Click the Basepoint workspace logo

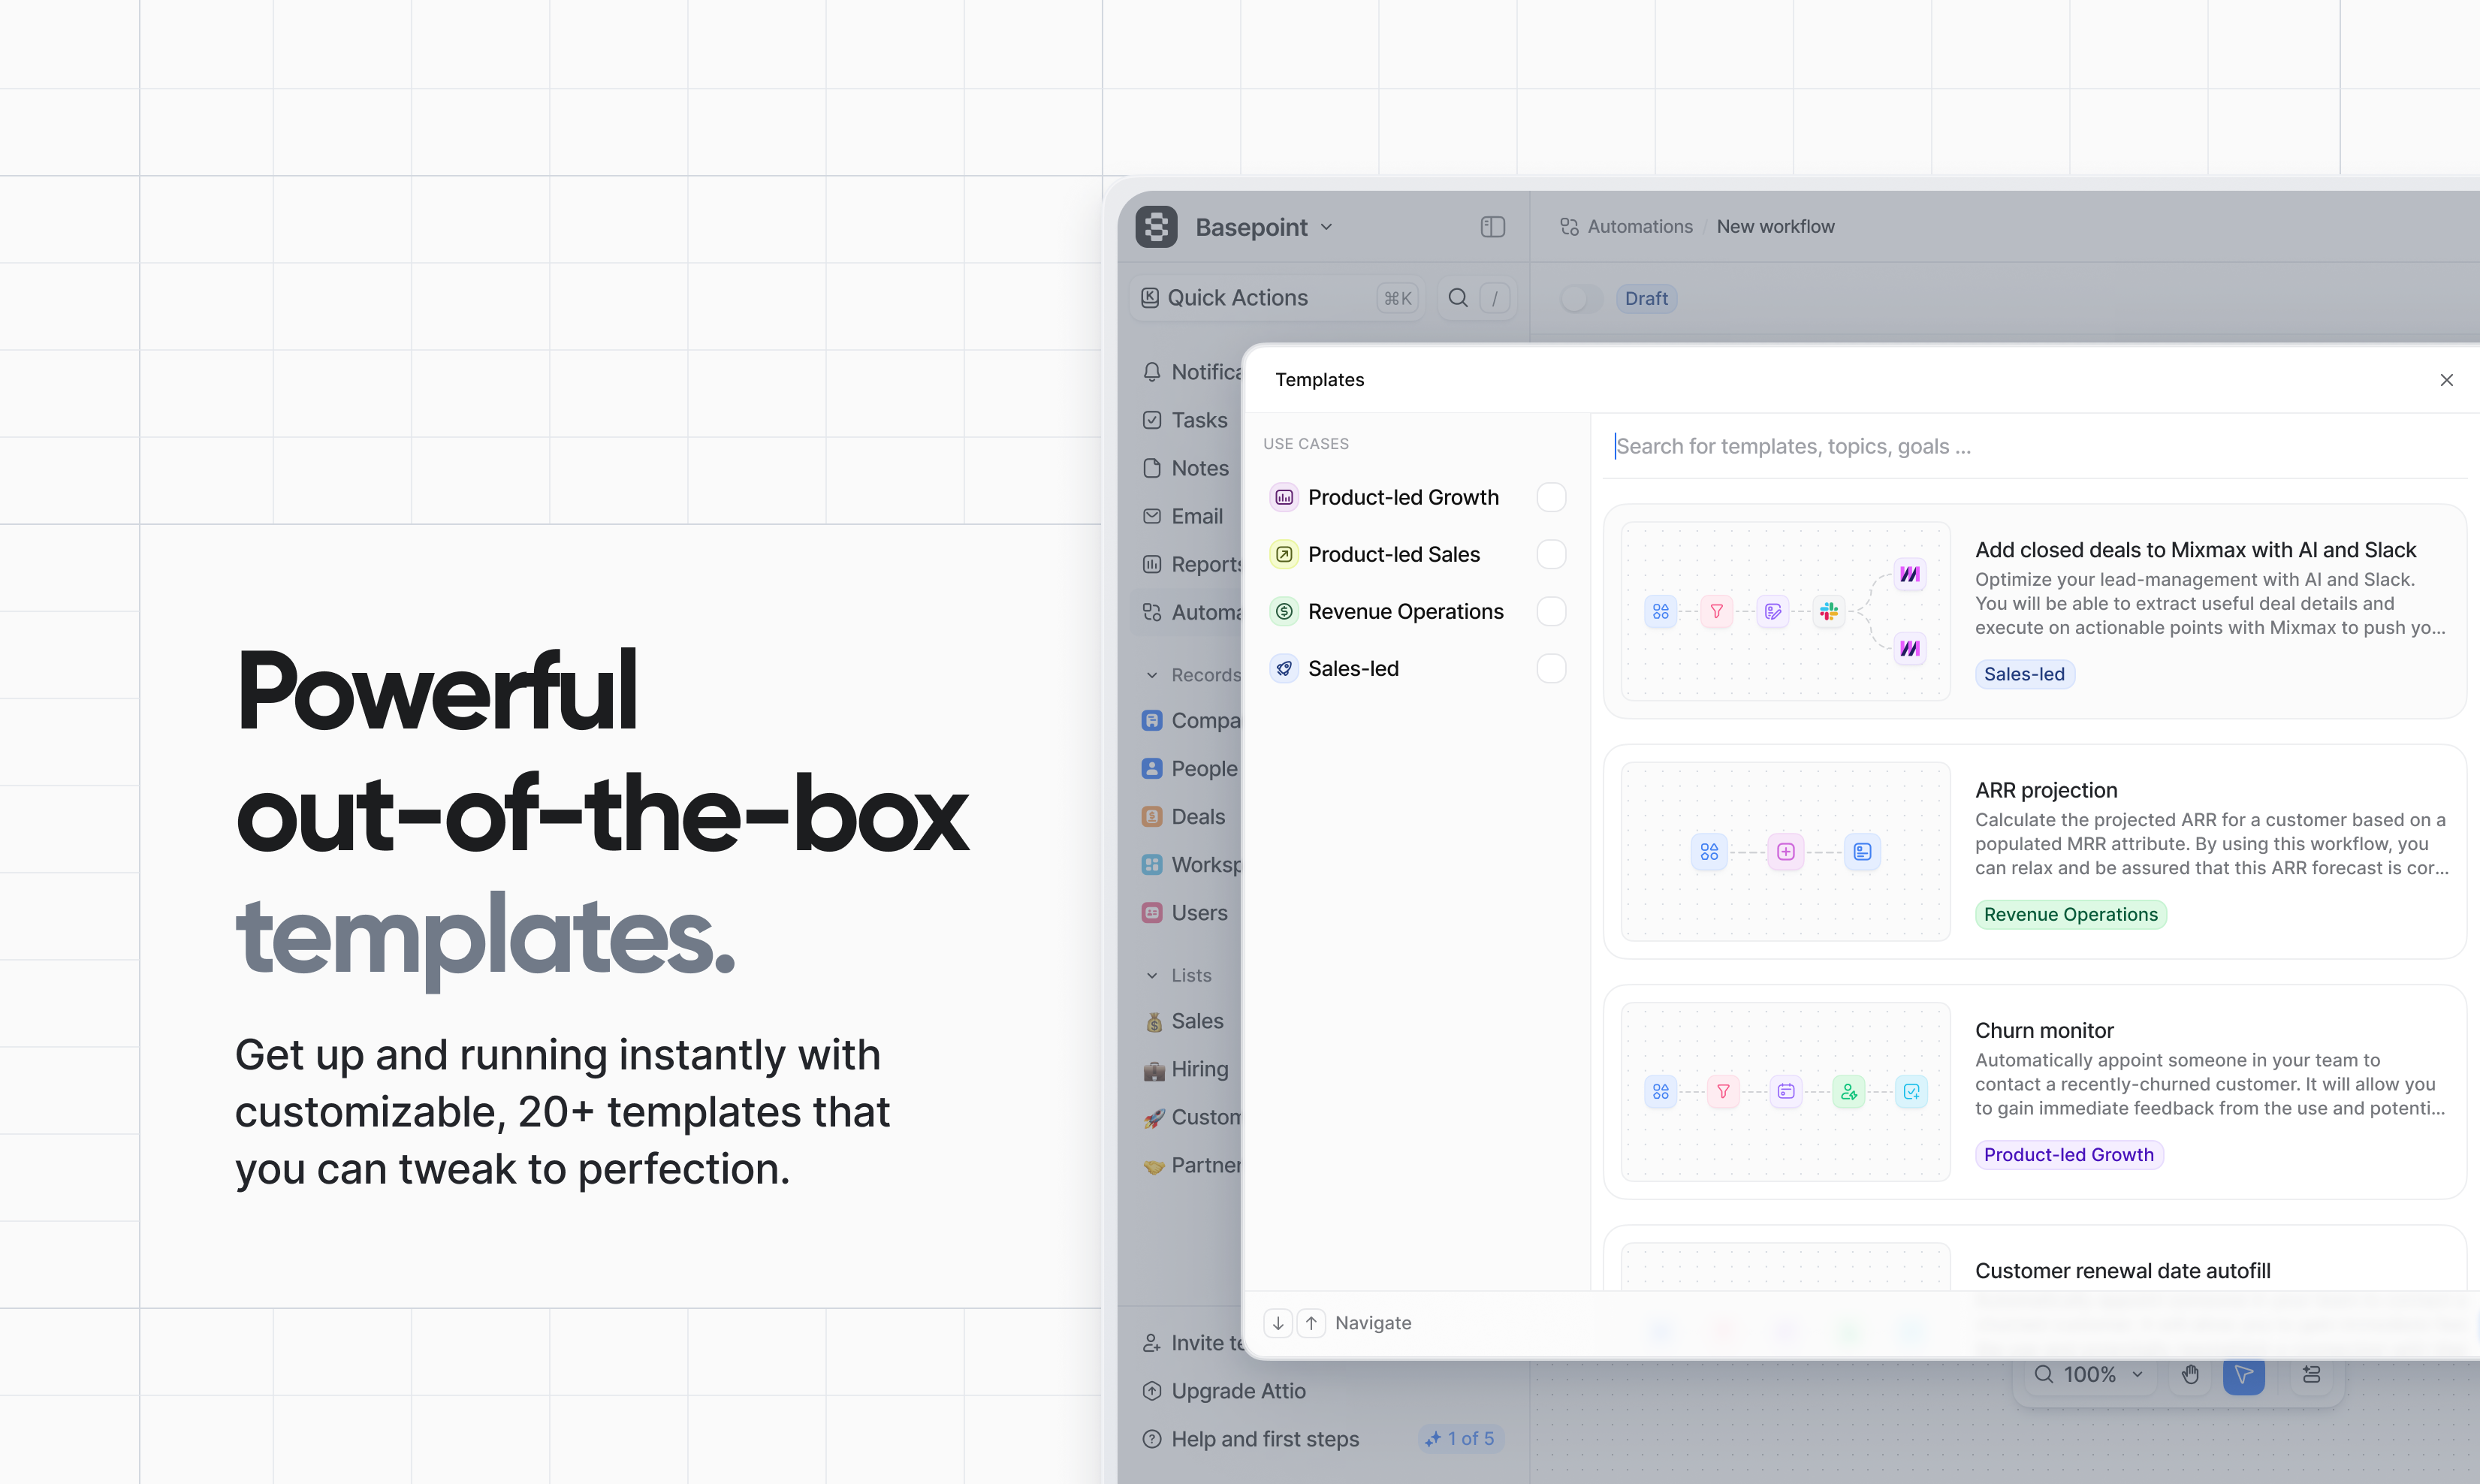click(x=1156, y=227)
